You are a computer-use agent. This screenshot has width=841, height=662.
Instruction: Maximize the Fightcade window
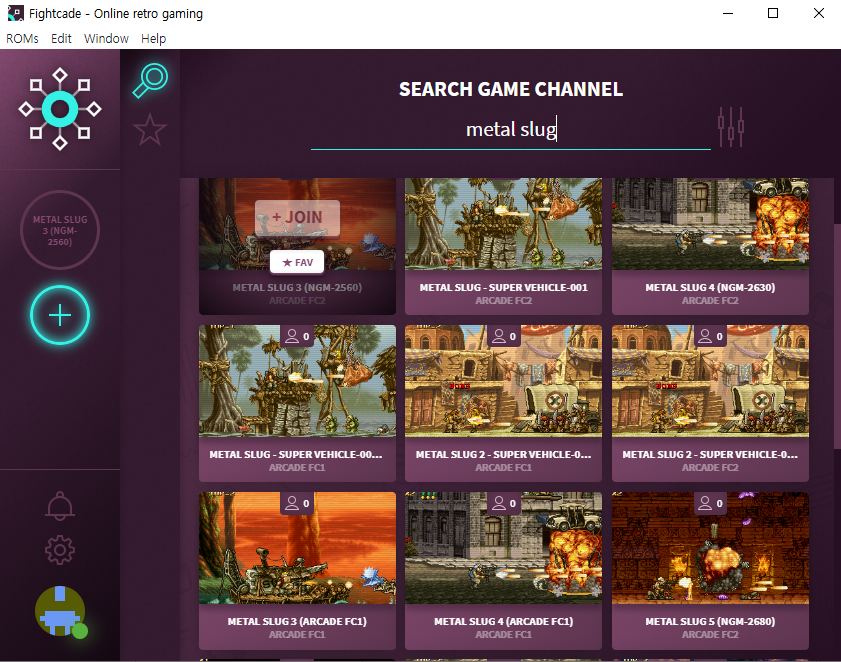click(x=772, y=13)
